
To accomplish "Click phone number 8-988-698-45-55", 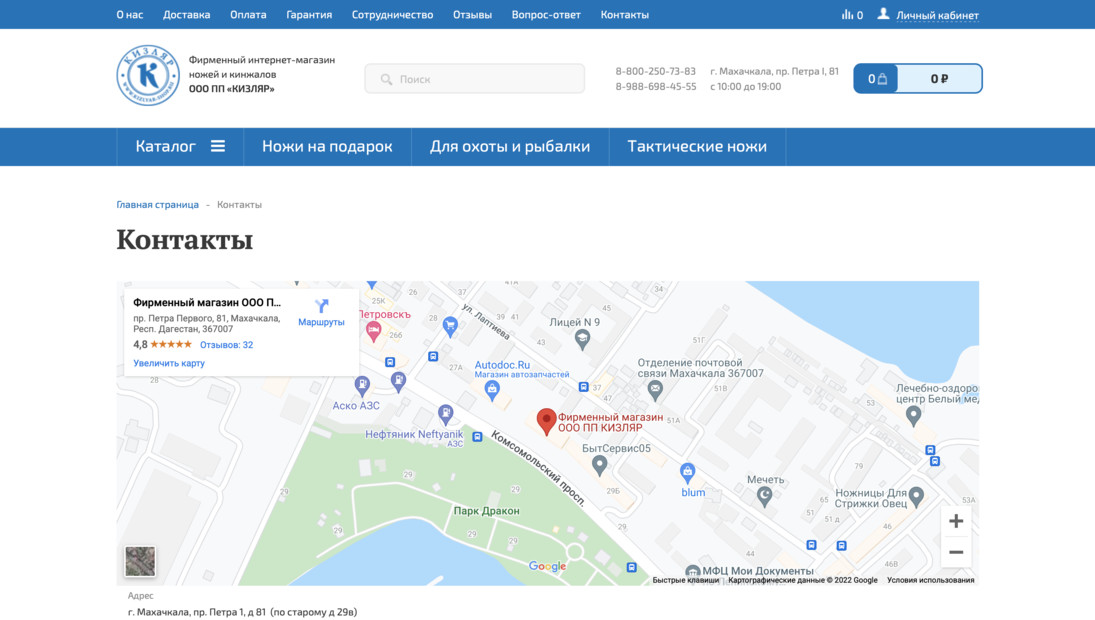I will point(655,87).
